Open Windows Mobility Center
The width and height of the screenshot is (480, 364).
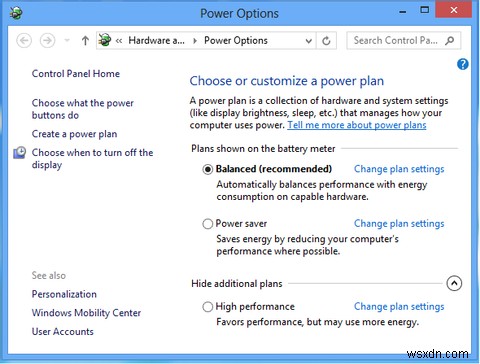(86, 313)
